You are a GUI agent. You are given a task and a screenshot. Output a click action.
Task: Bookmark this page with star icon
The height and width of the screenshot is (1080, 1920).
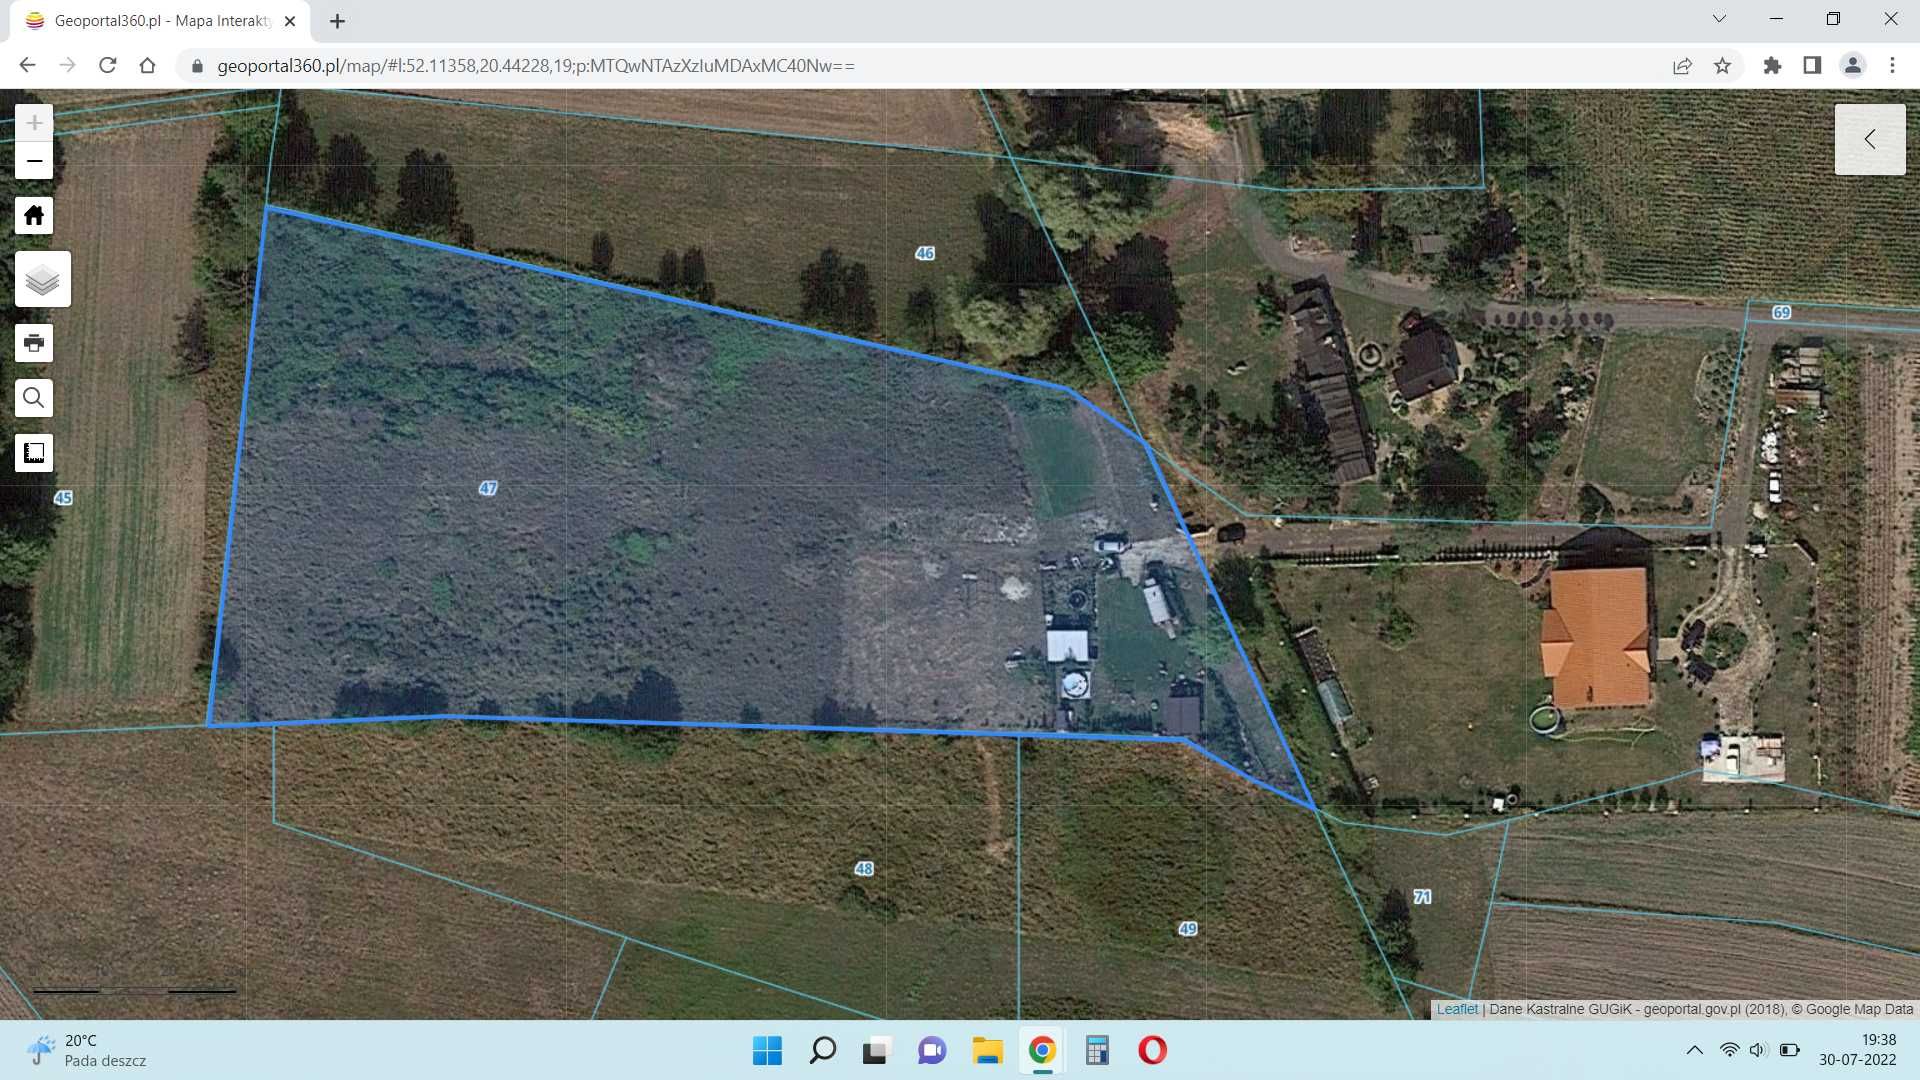pyautogui.click(x=1722, y=66)
